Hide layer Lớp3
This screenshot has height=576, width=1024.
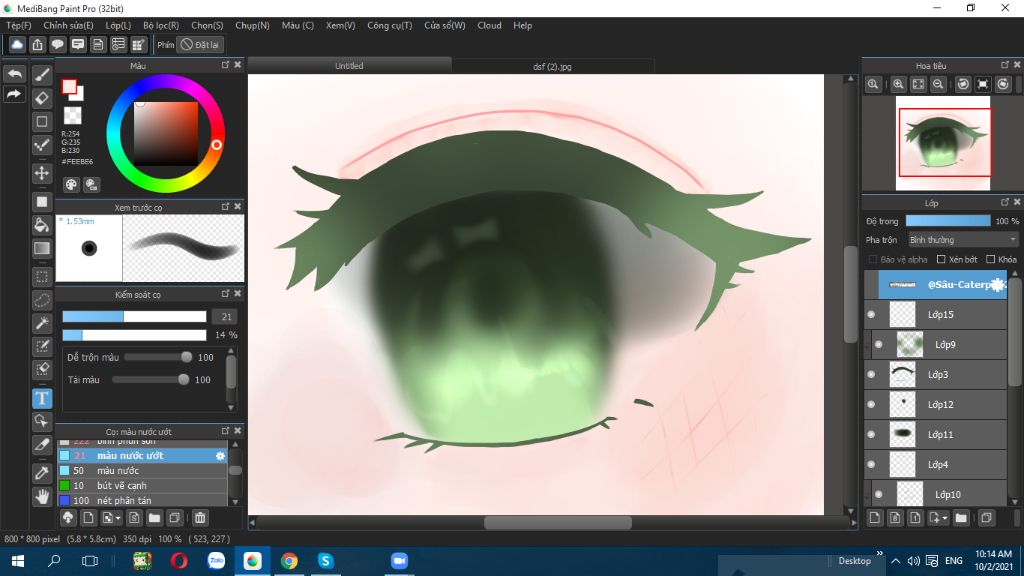871,374
